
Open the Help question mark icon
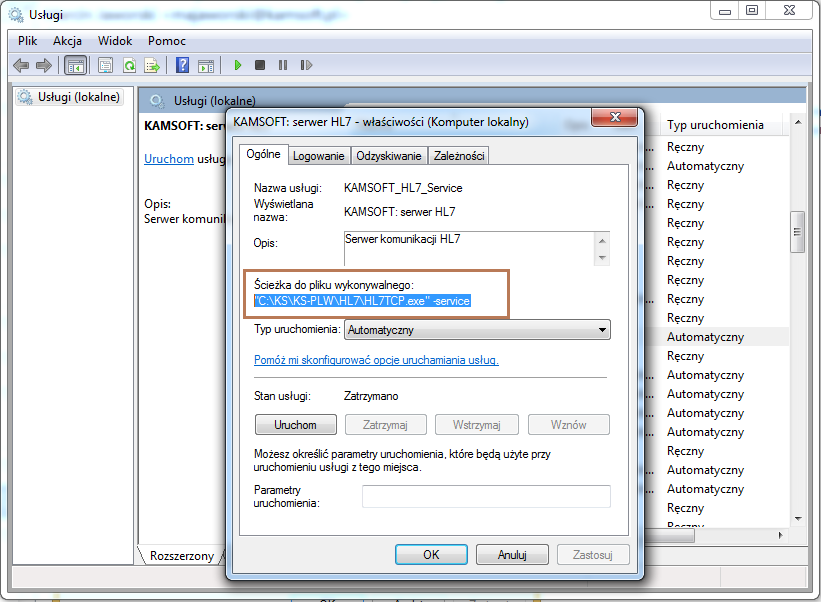click(x=182, y=65)
